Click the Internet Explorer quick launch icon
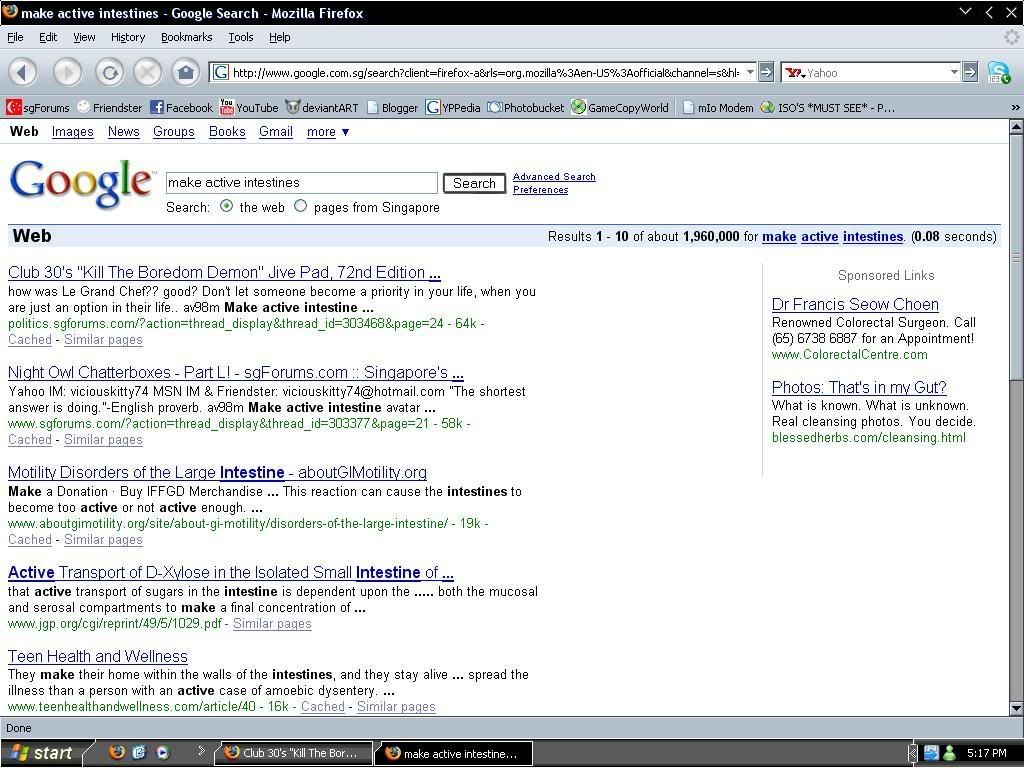Image resolution: width=1024 pixels, height=768 pixels. pos(139,752)
